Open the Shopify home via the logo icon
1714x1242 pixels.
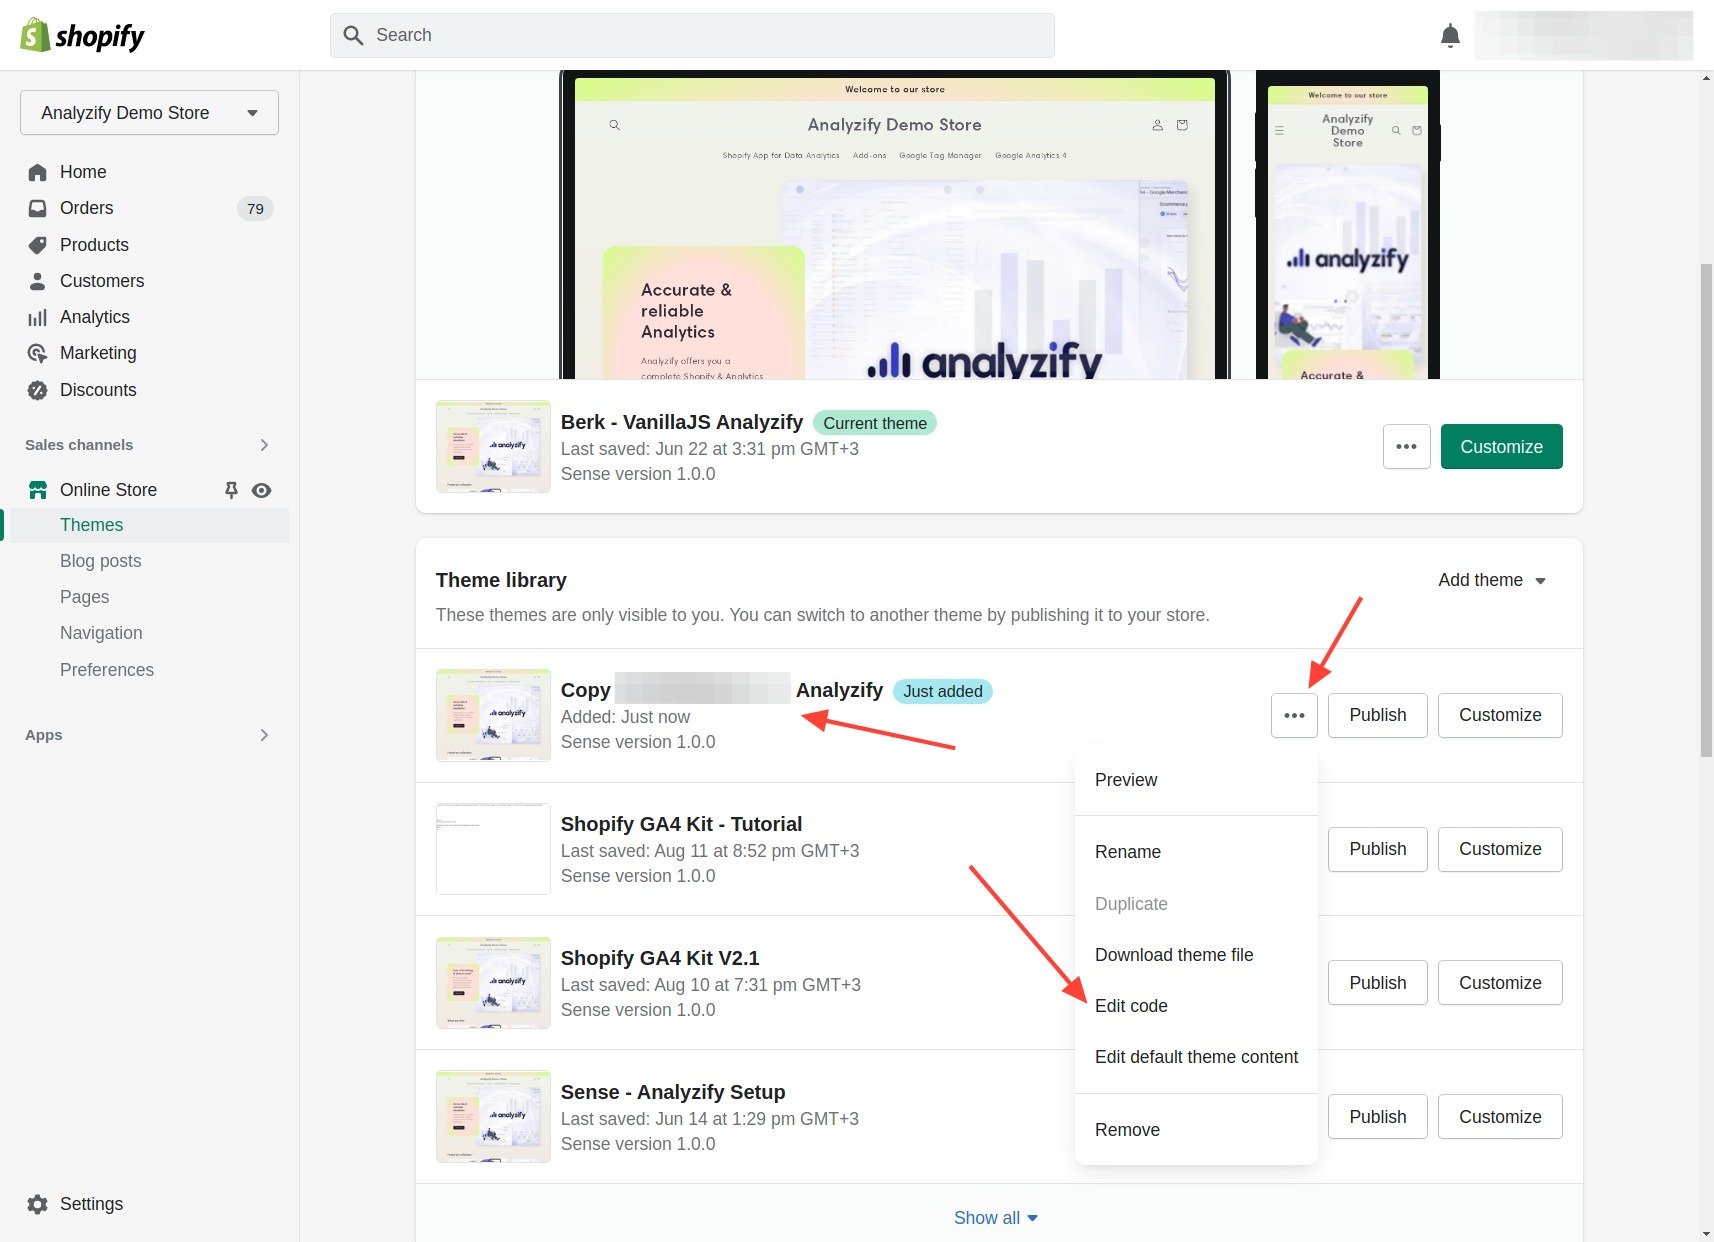pyautogui.click(x=34, y=35)
